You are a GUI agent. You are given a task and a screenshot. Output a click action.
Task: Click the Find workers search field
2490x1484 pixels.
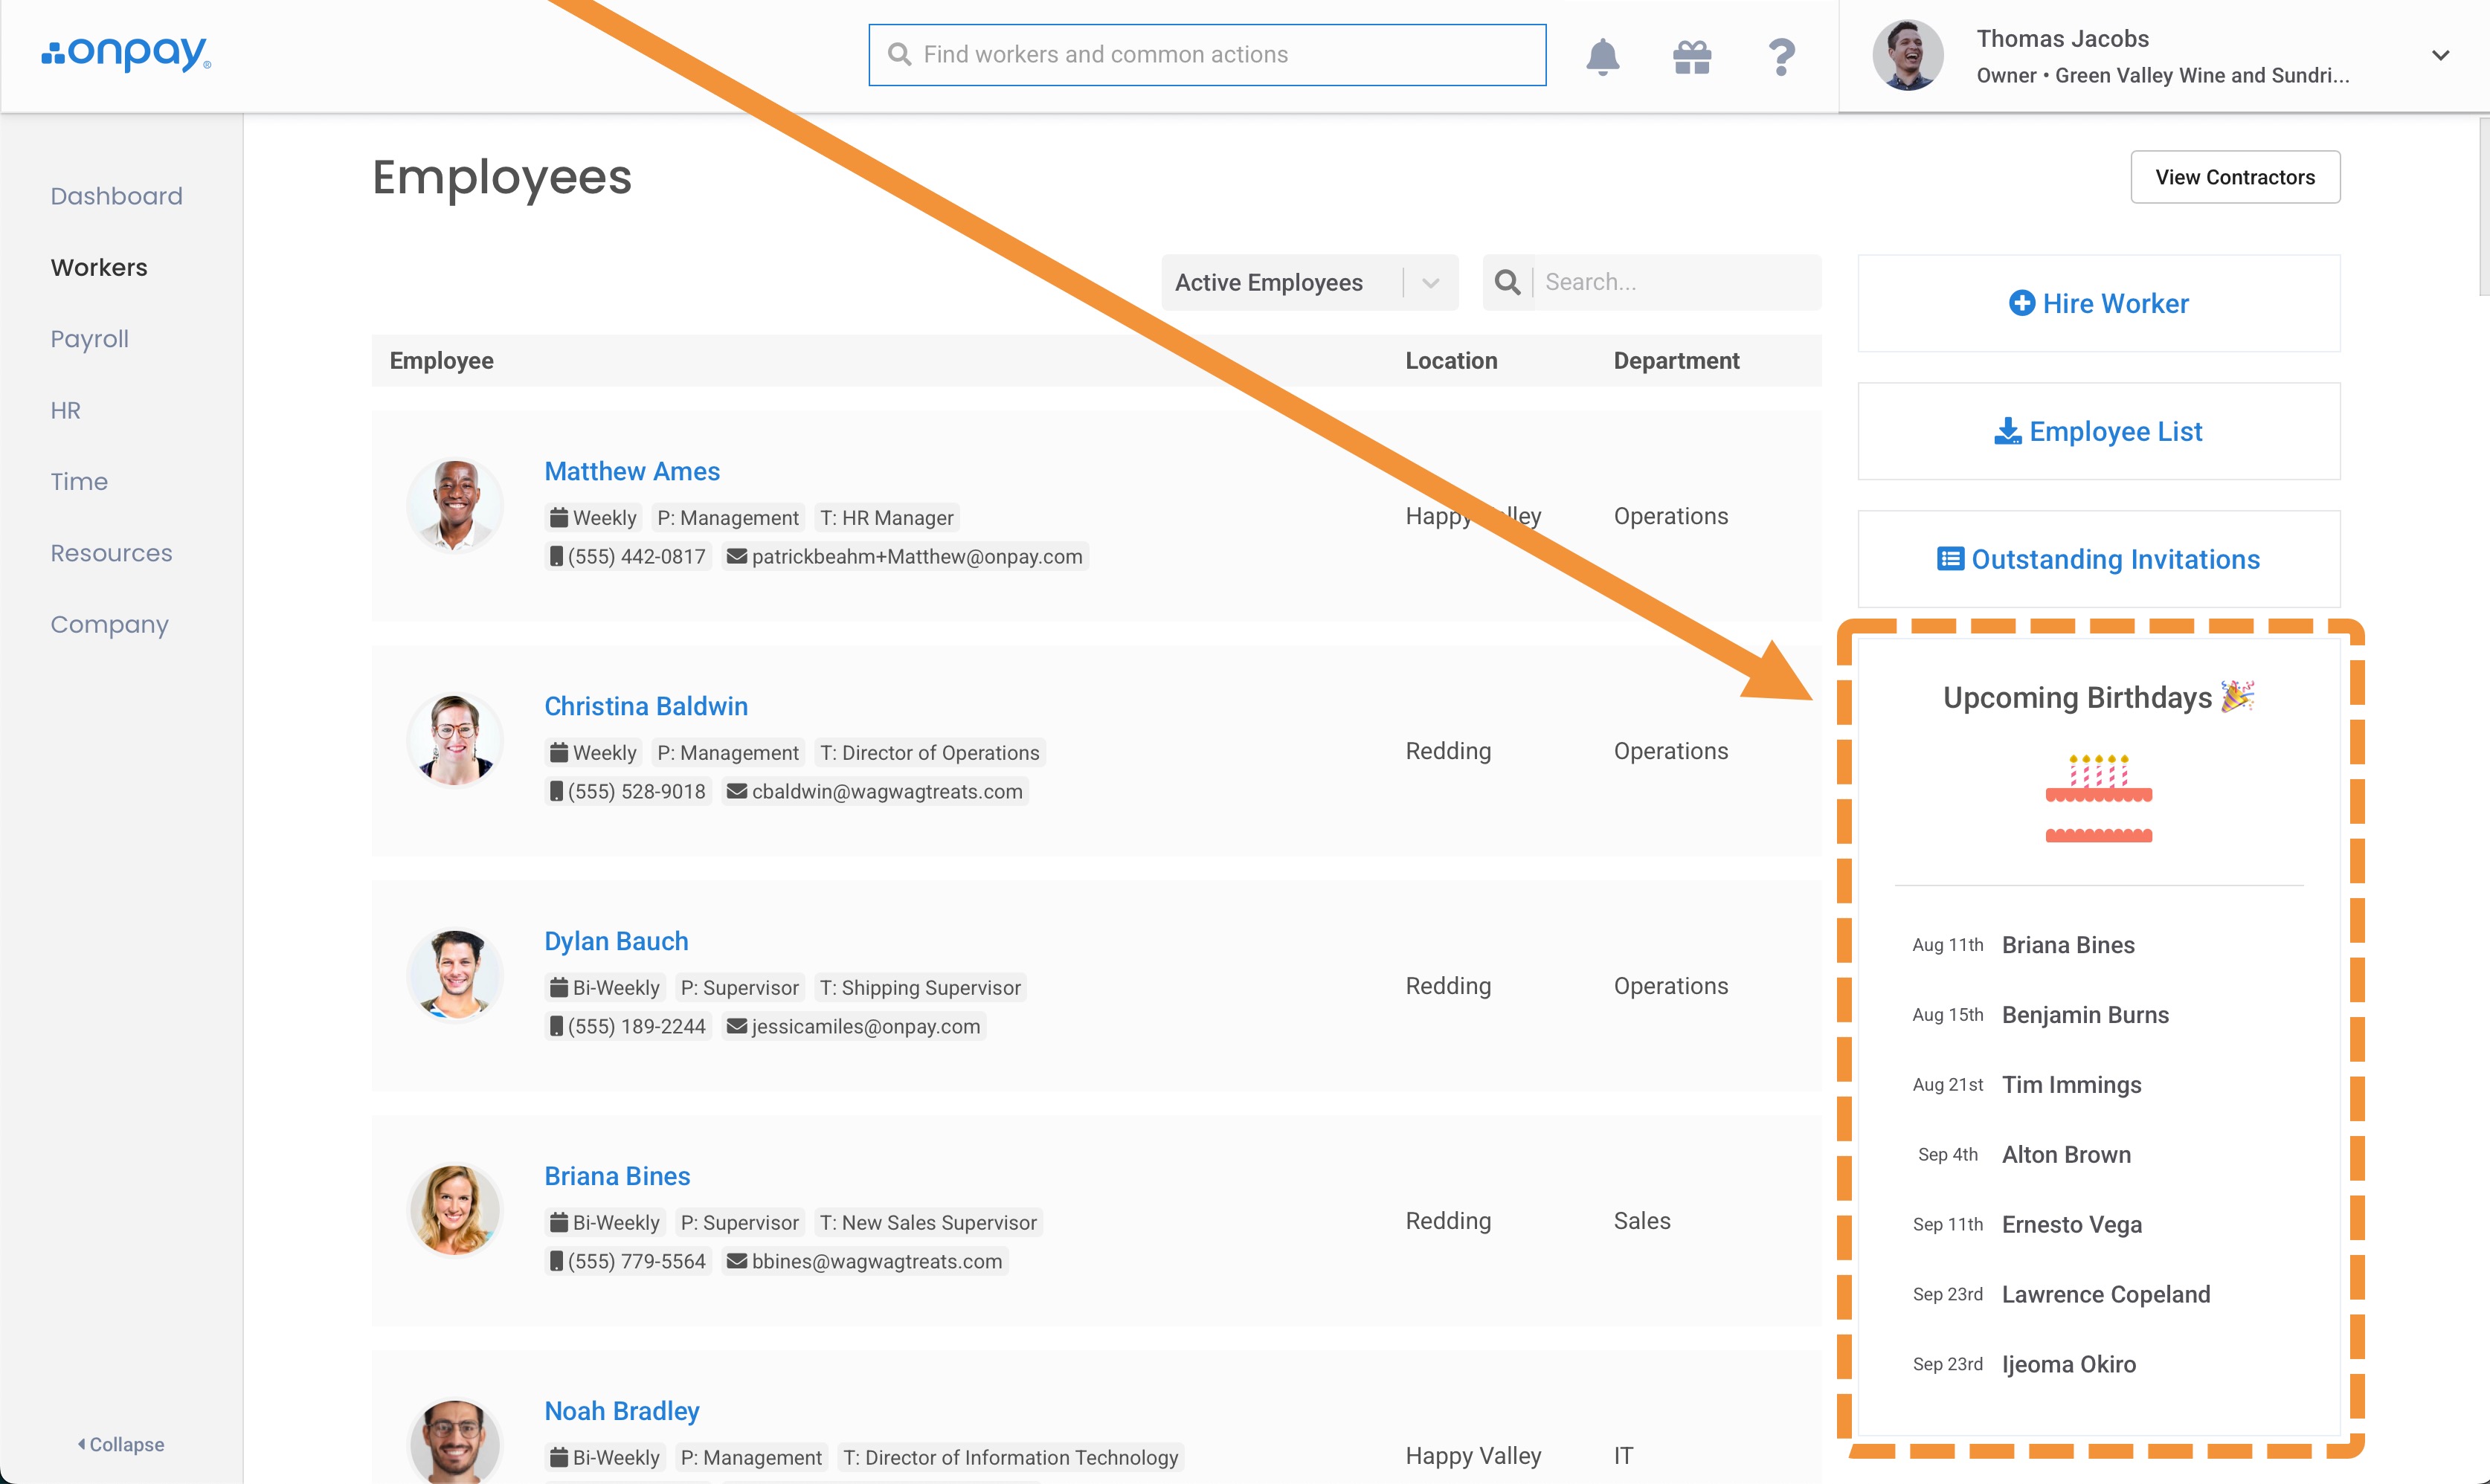click(x=1207, y=55)
